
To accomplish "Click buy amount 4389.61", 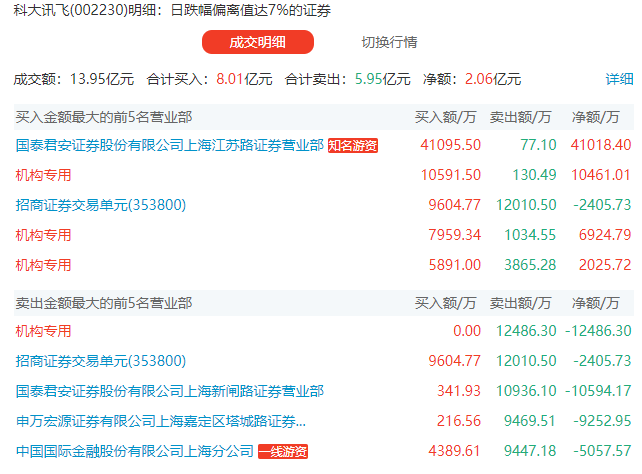I will pyautogui.click(x=454, y=451).
